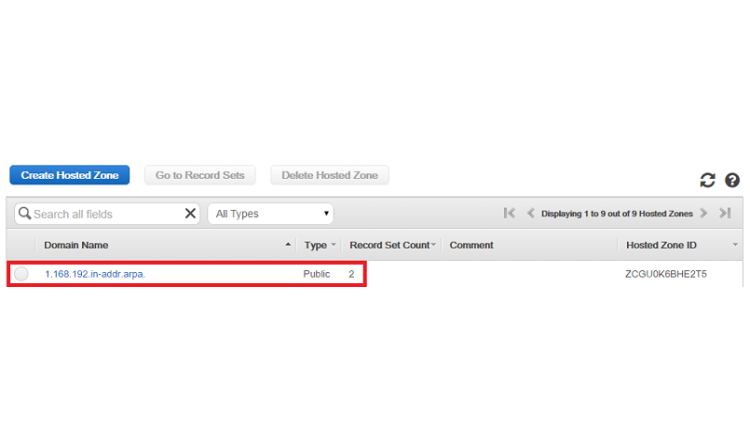
Task: Open the help question mark icon
Action: (x=732, y=180)
